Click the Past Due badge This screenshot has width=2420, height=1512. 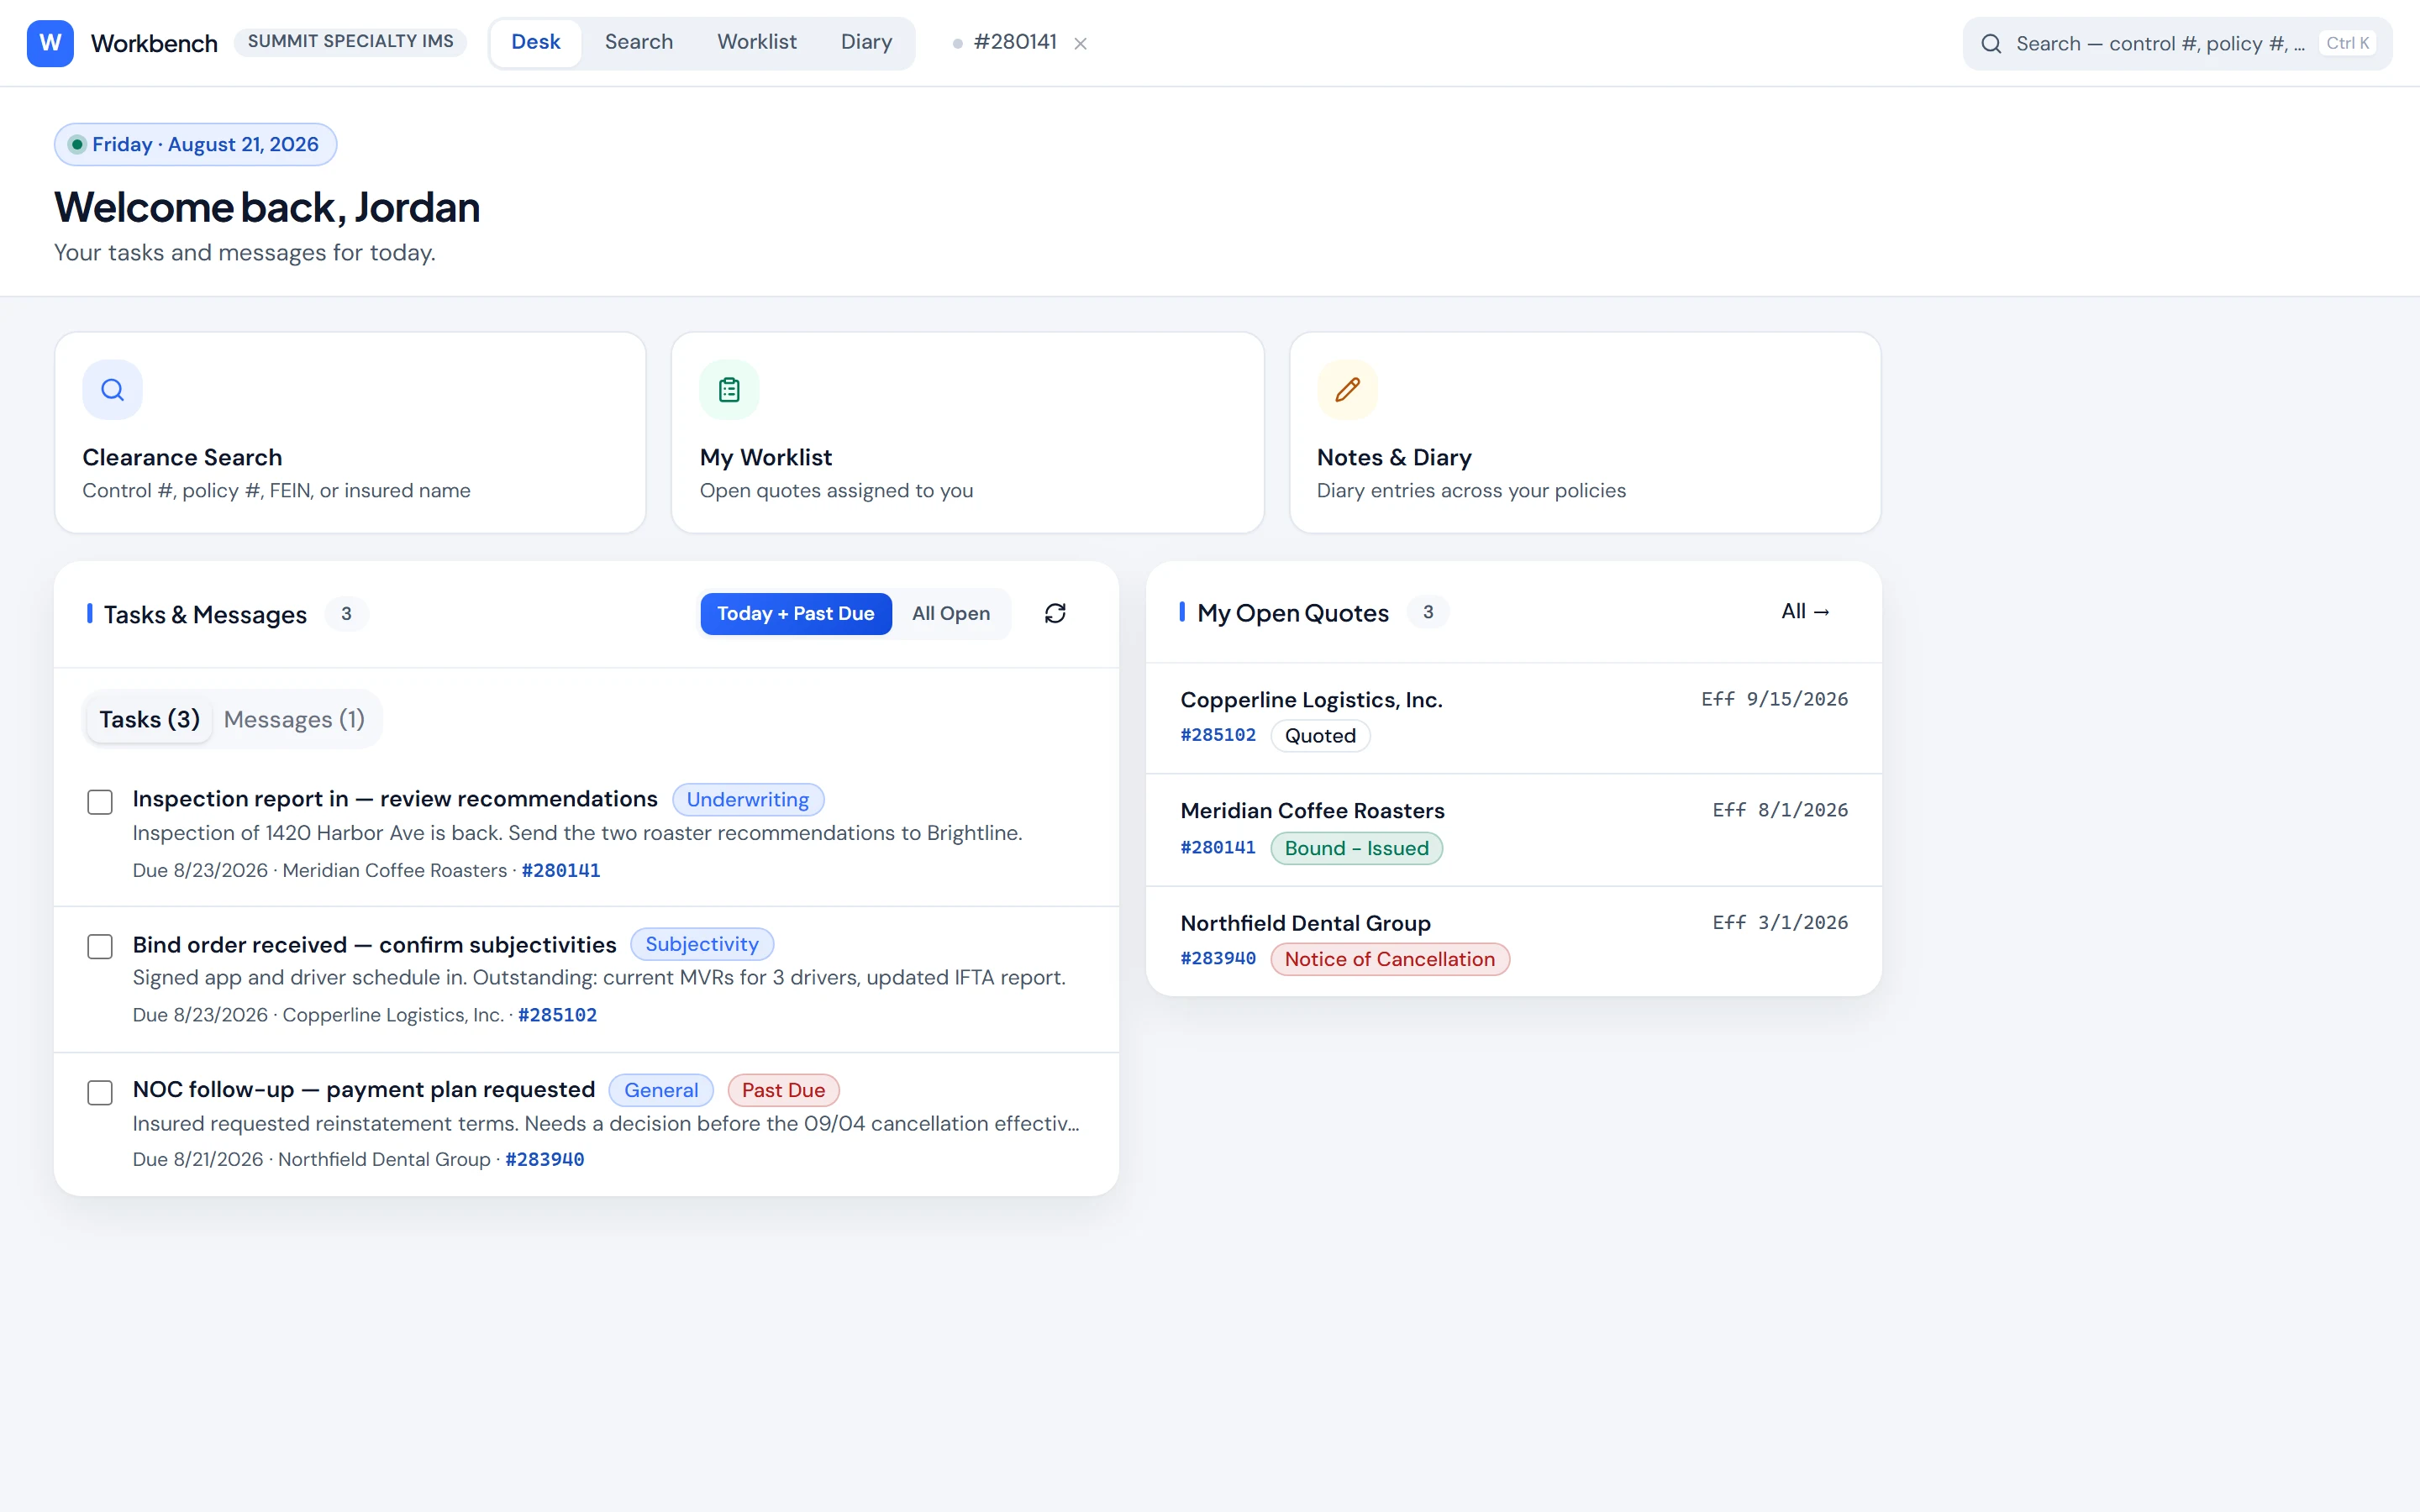point(783,1090)
